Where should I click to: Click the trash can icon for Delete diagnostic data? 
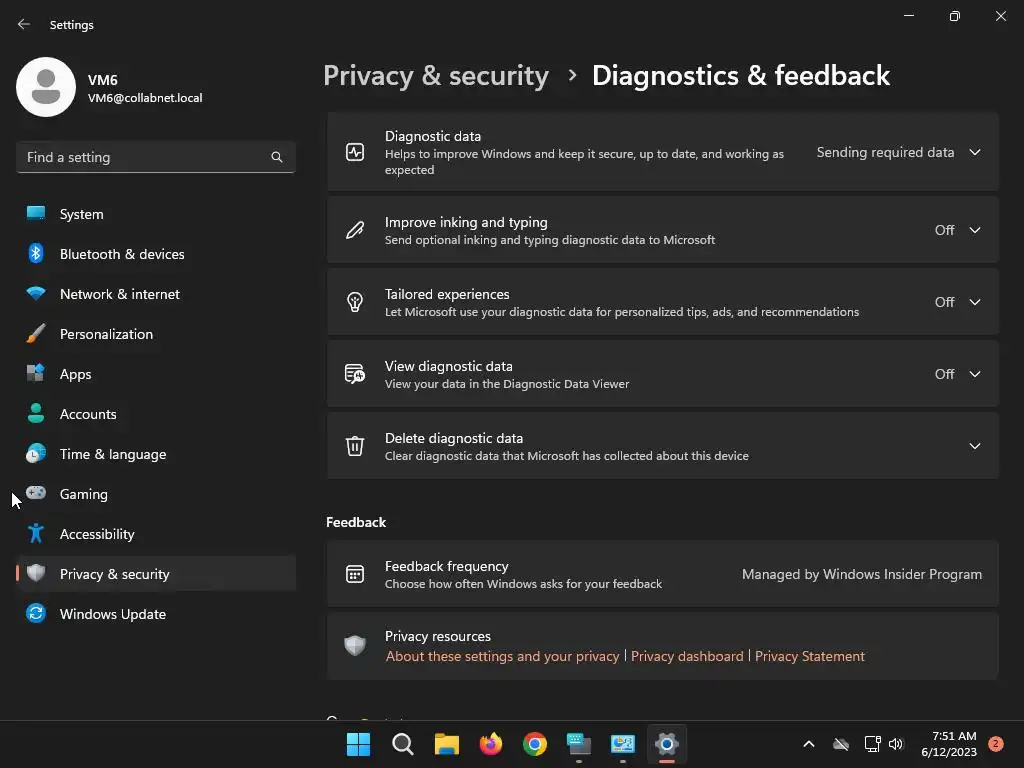[x=355, y=446]
